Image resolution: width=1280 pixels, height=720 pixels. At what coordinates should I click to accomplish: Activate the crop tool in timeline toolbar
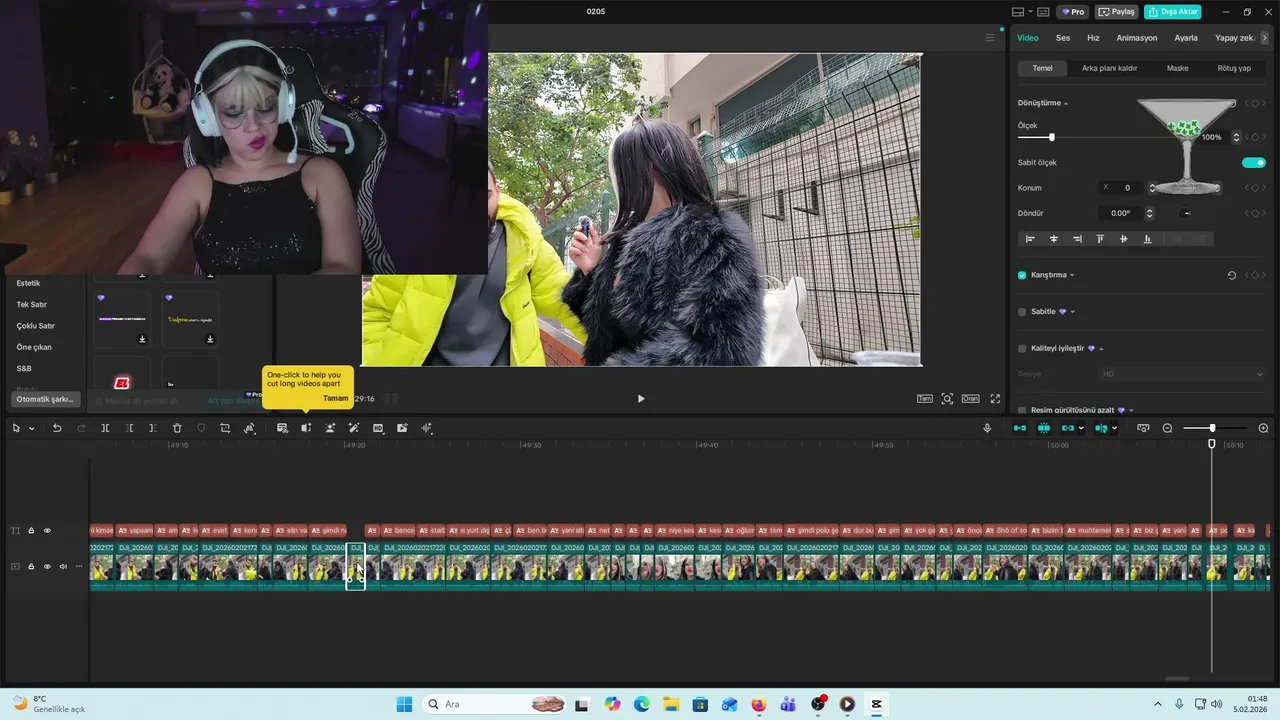(225, 428)
